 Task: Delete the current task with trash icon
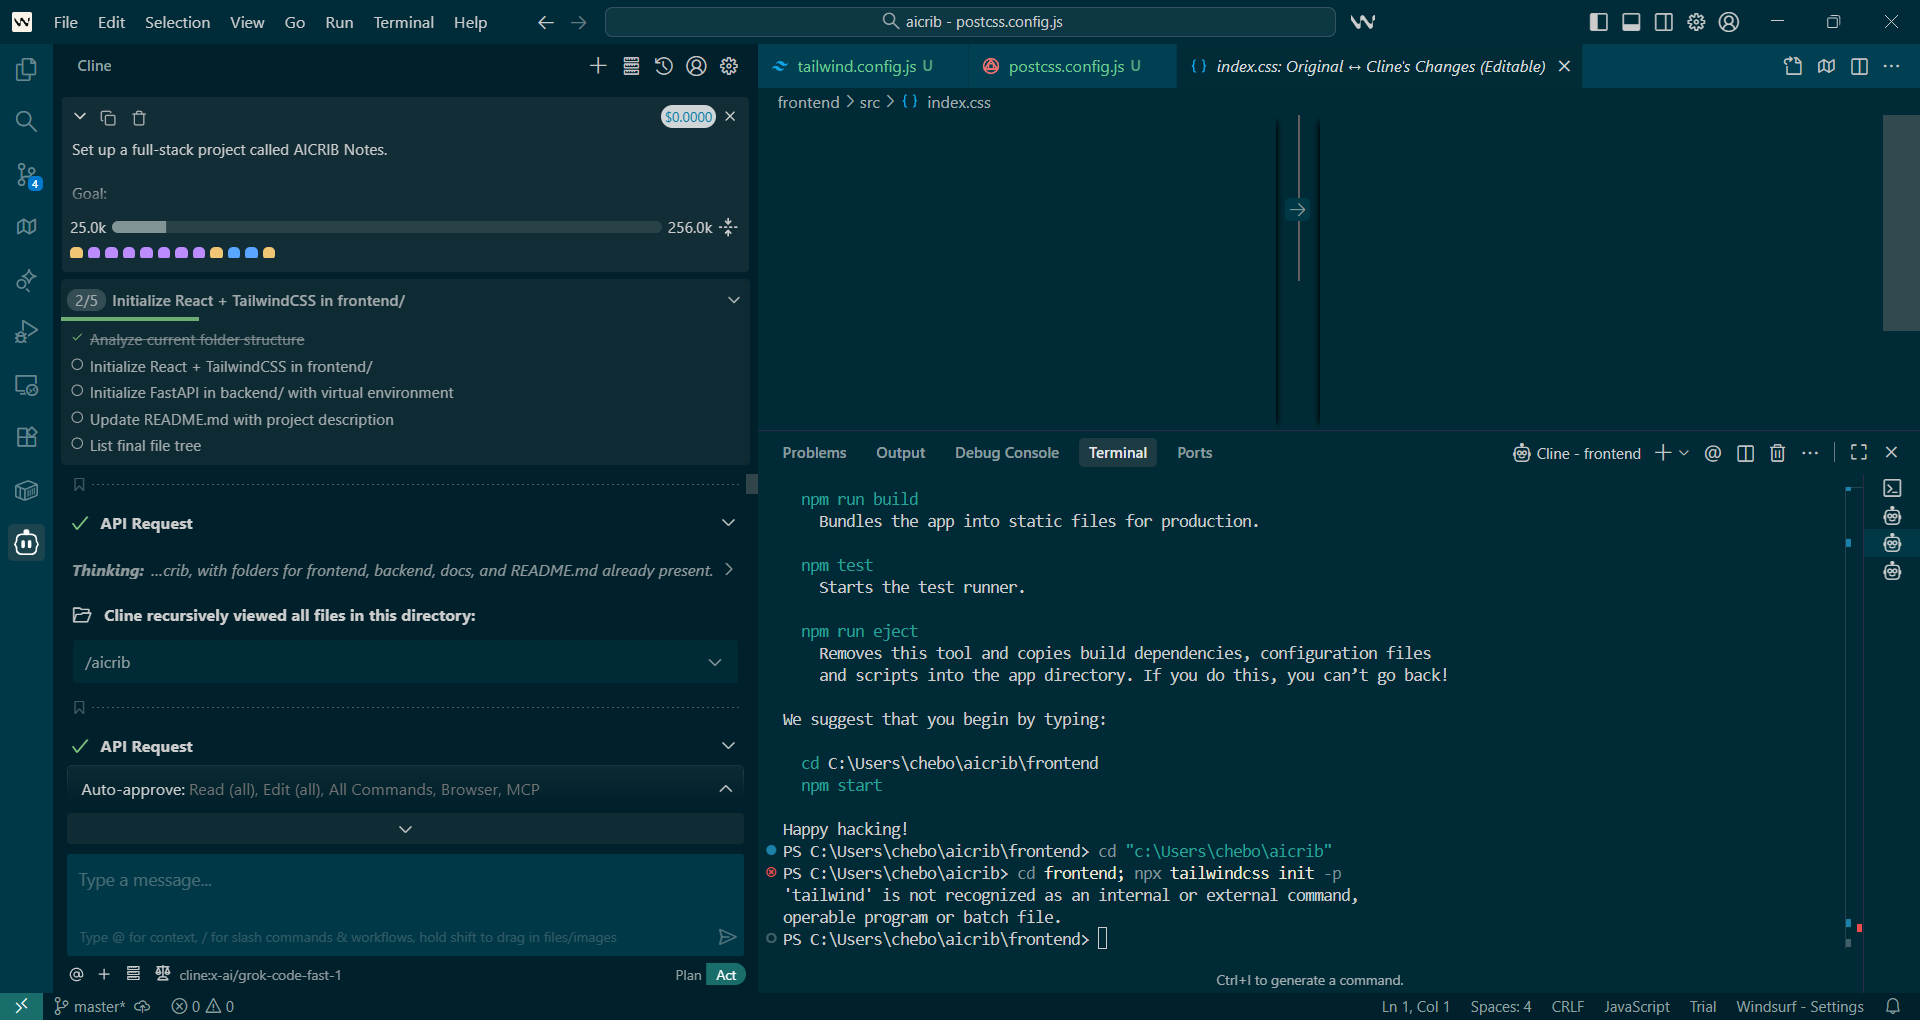tap(139, 118)
